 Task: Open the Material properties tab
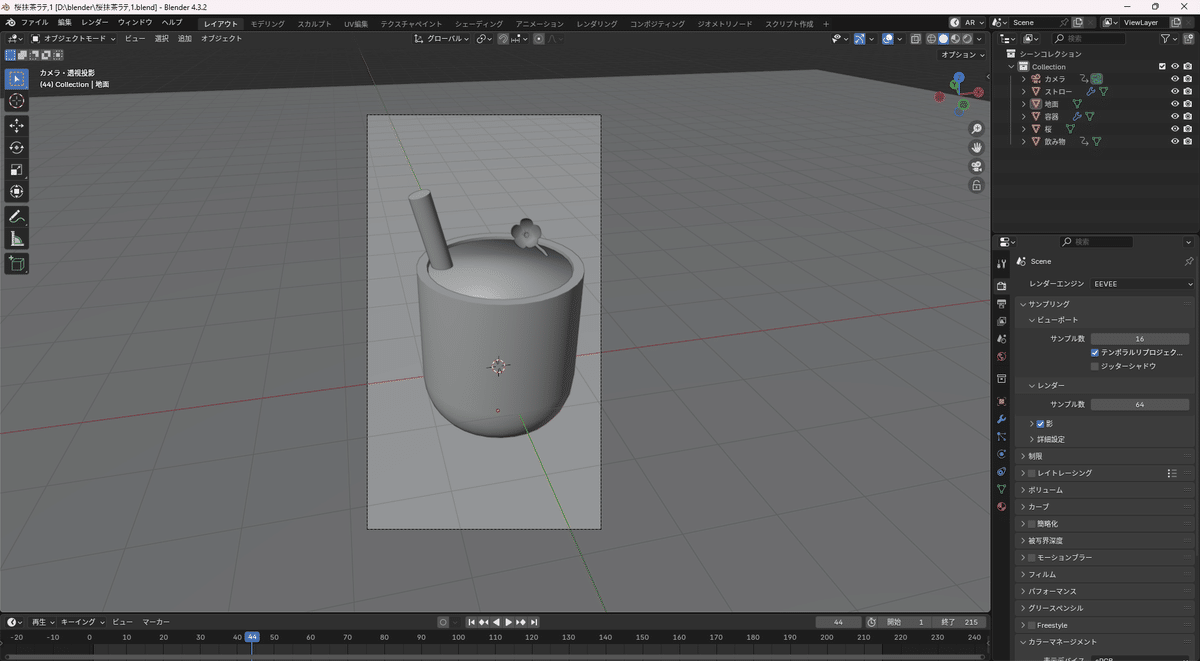point(1001,506)
